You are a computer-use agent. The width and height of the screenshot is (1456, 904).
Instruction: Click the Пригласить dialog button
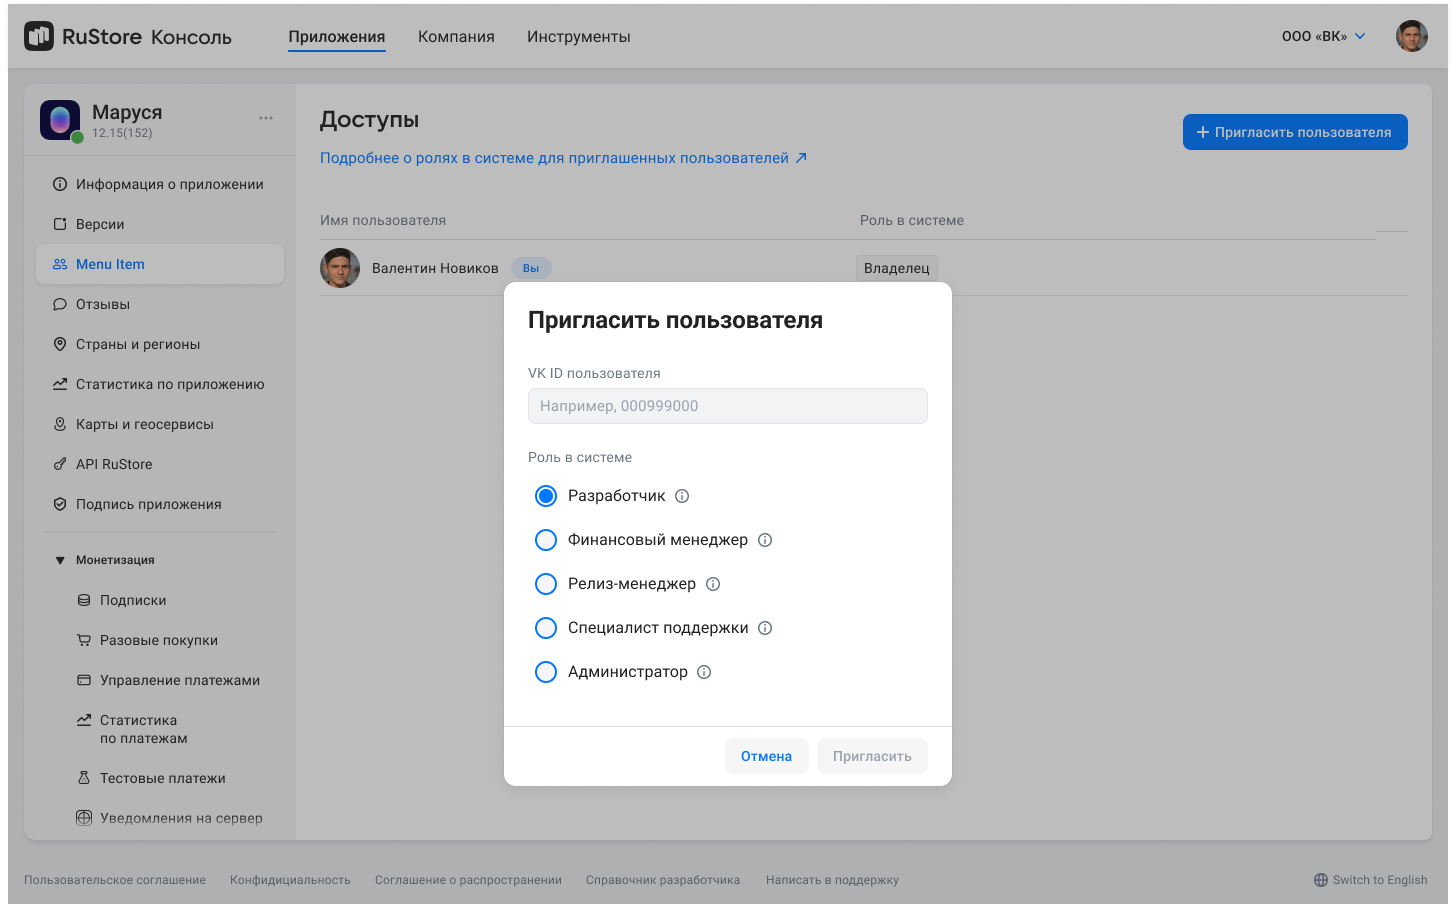(x=872, y=756)
